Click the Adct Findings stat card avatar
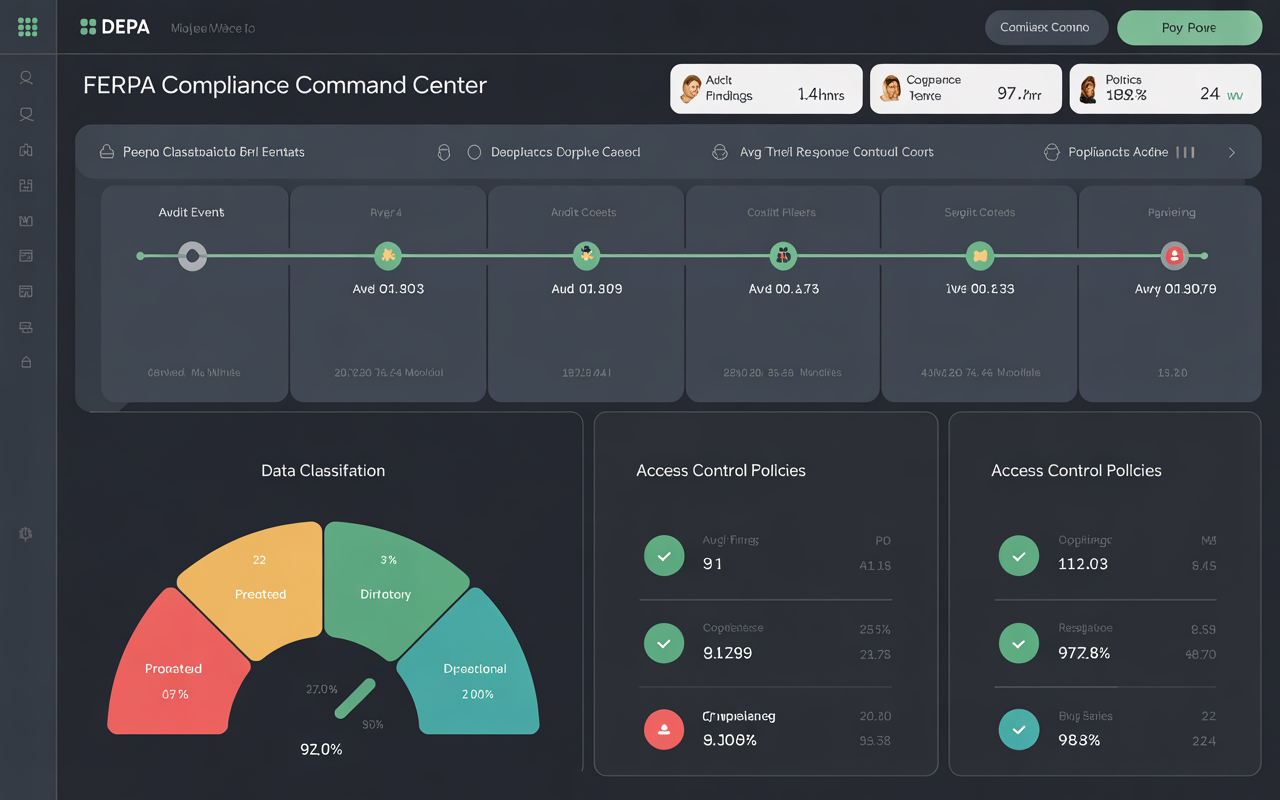 692,88
